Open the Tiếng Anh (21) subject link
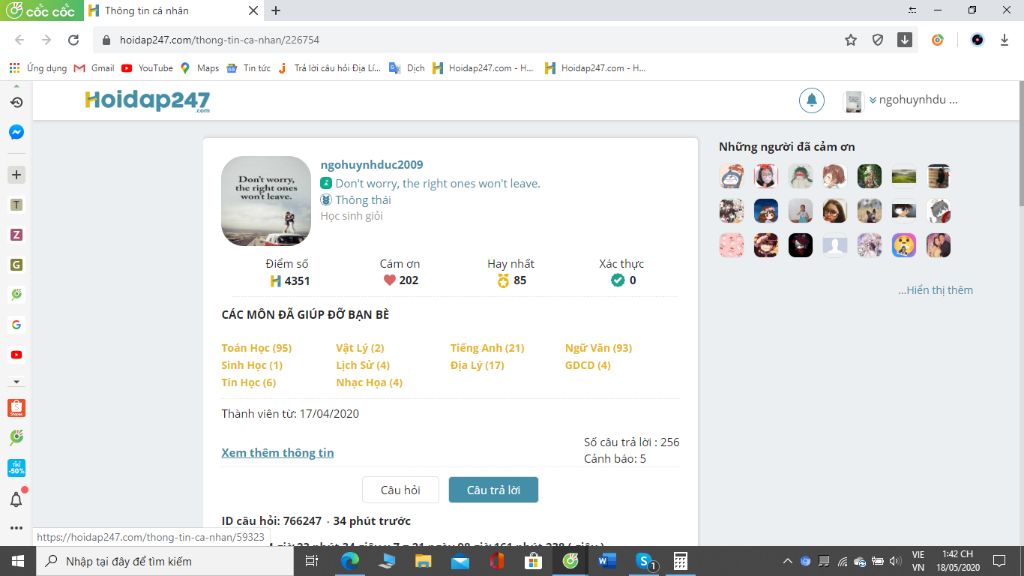 coord(487,348)
